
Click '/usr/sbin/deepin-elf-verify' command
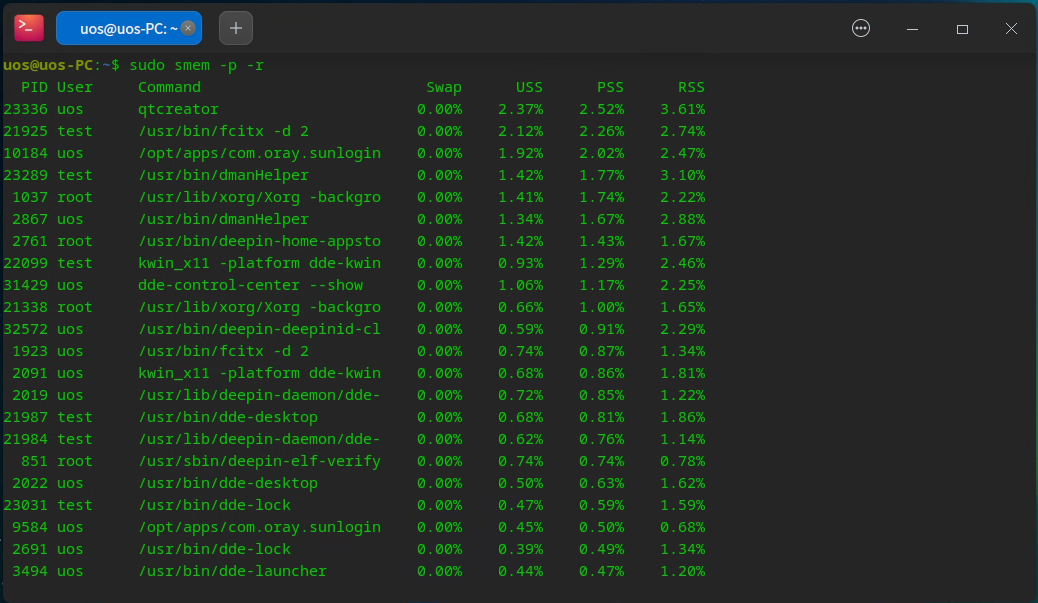260,461
